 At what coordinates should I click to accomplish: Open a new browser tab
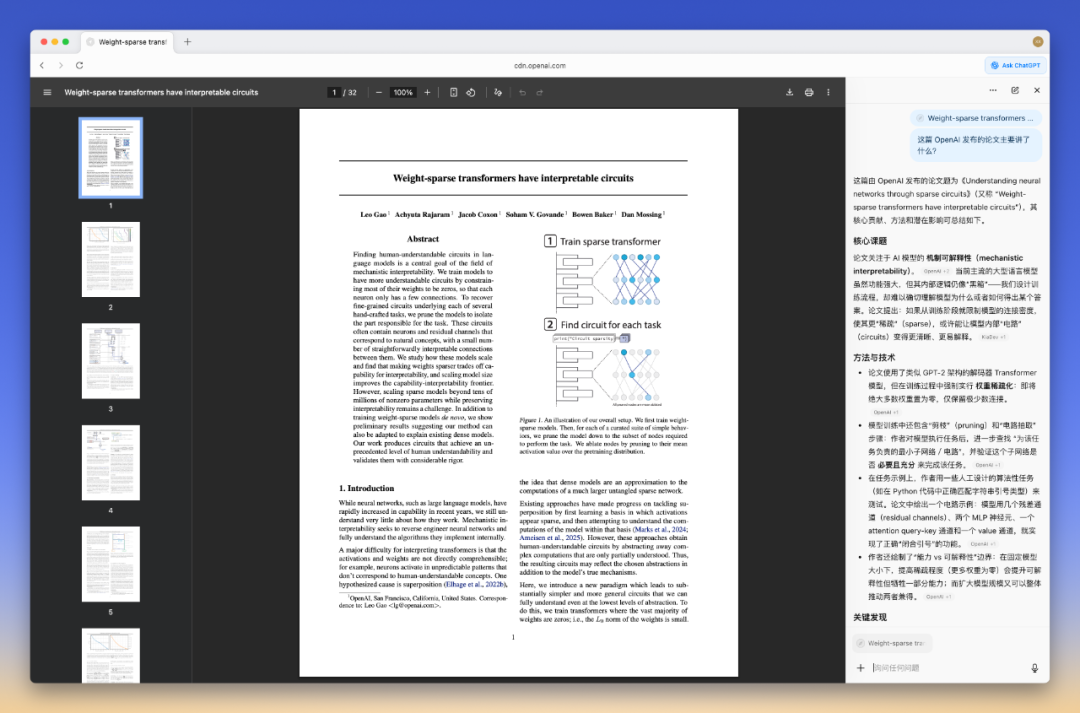tap(187, 42)
